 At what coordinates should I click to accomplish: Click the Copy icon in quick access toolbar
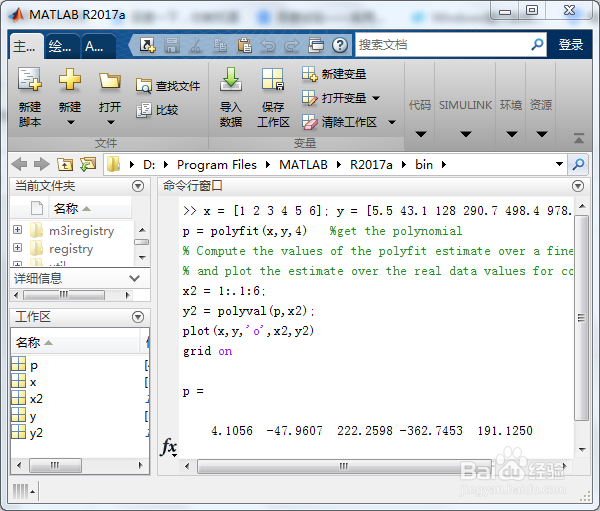click(220, 46)
